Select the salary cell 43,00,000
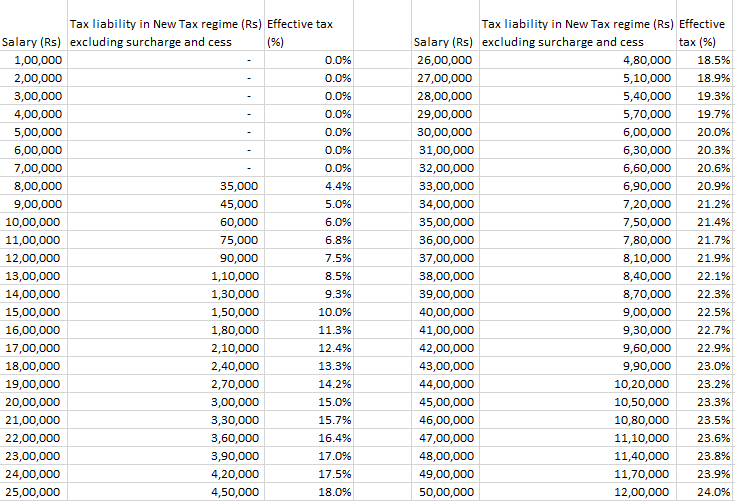The height and width of the screenshot is (501, 735). 447,366
